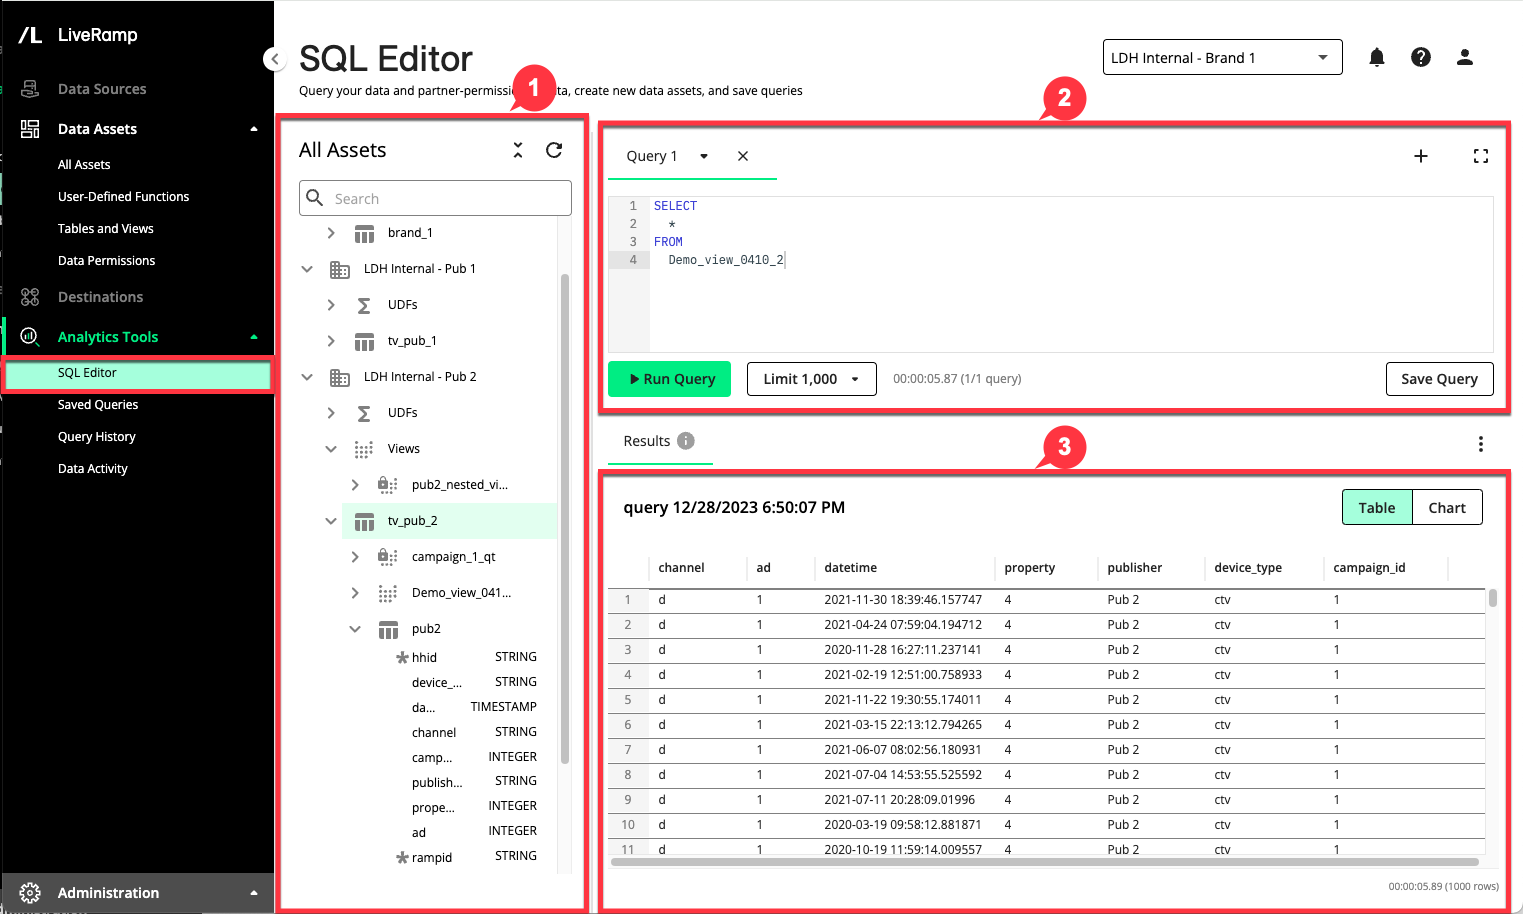Open Query 1 tab dropdown arrow
This screenshot has height=914, width=1523.
[704, 156]
